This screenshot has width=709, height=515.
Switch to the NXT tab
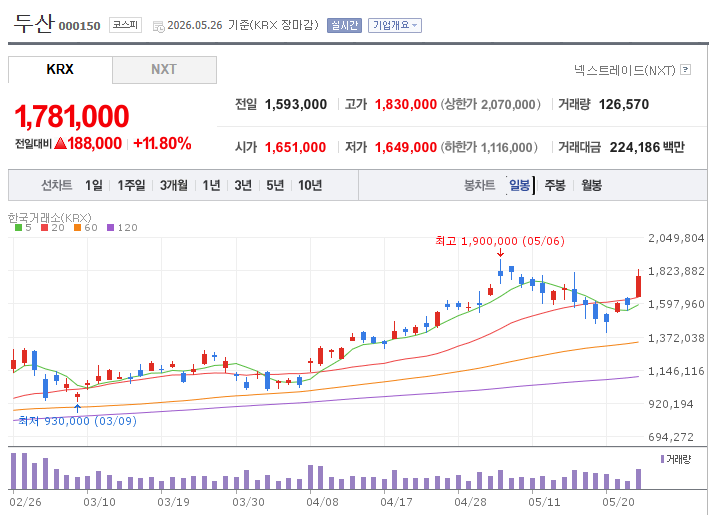(x=164, y=70)
